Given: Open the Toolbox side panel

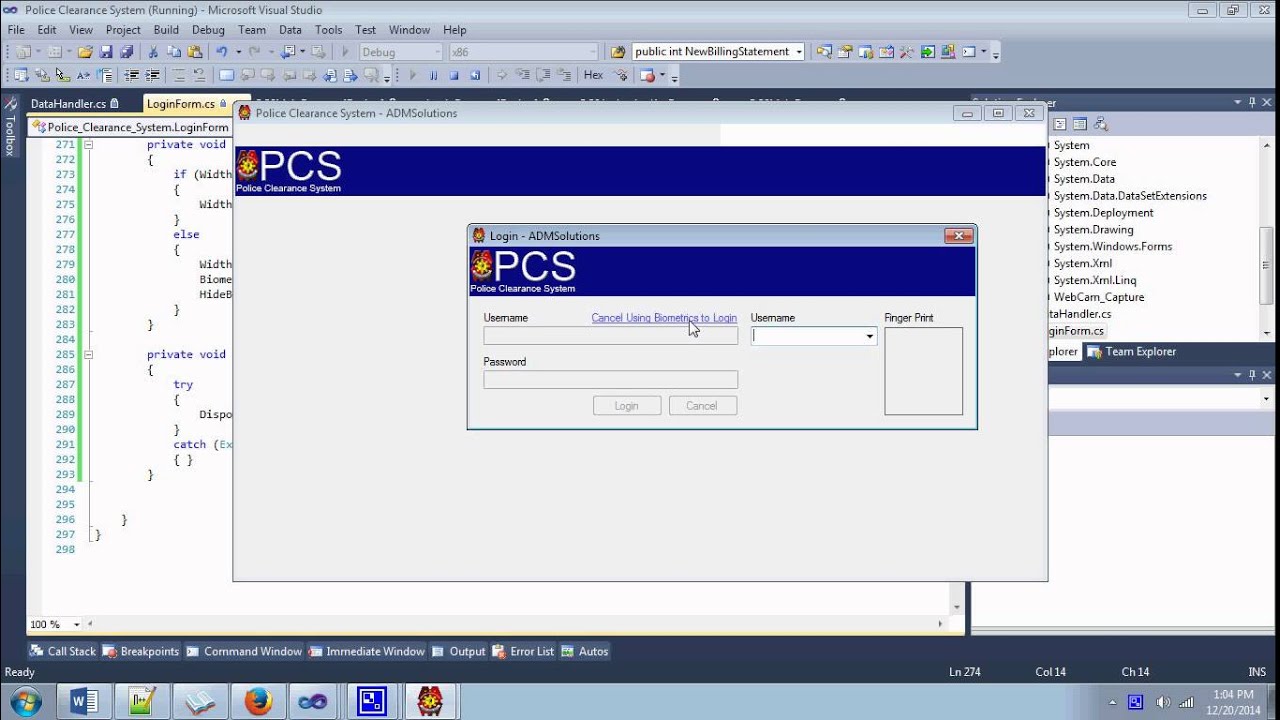Looking at the screenshot, I should (x=9, y=127).
